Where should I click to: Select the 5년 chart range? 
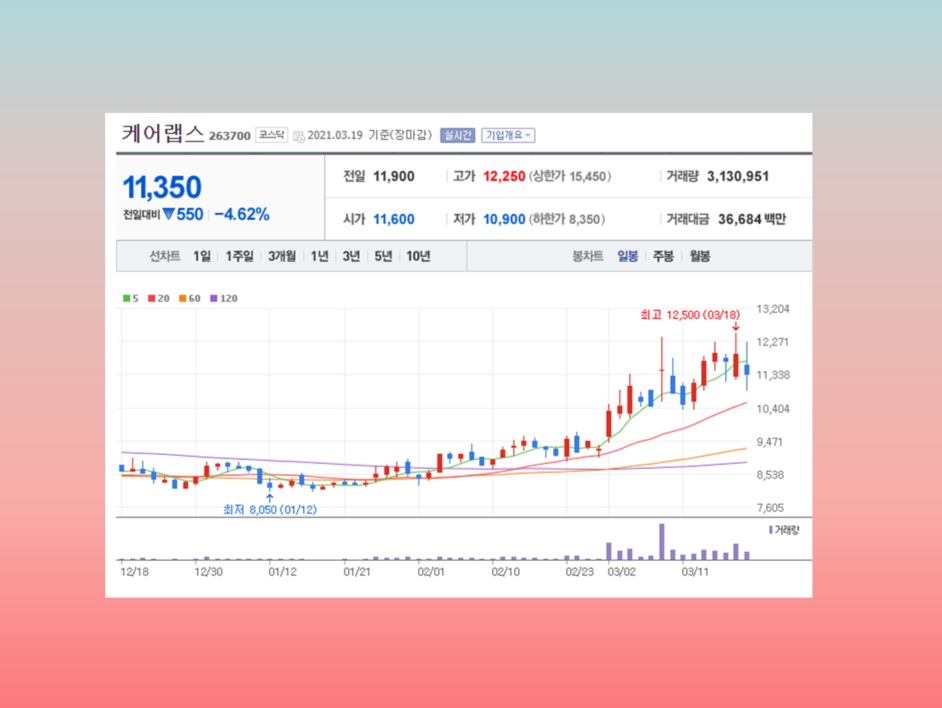(383, 257)
